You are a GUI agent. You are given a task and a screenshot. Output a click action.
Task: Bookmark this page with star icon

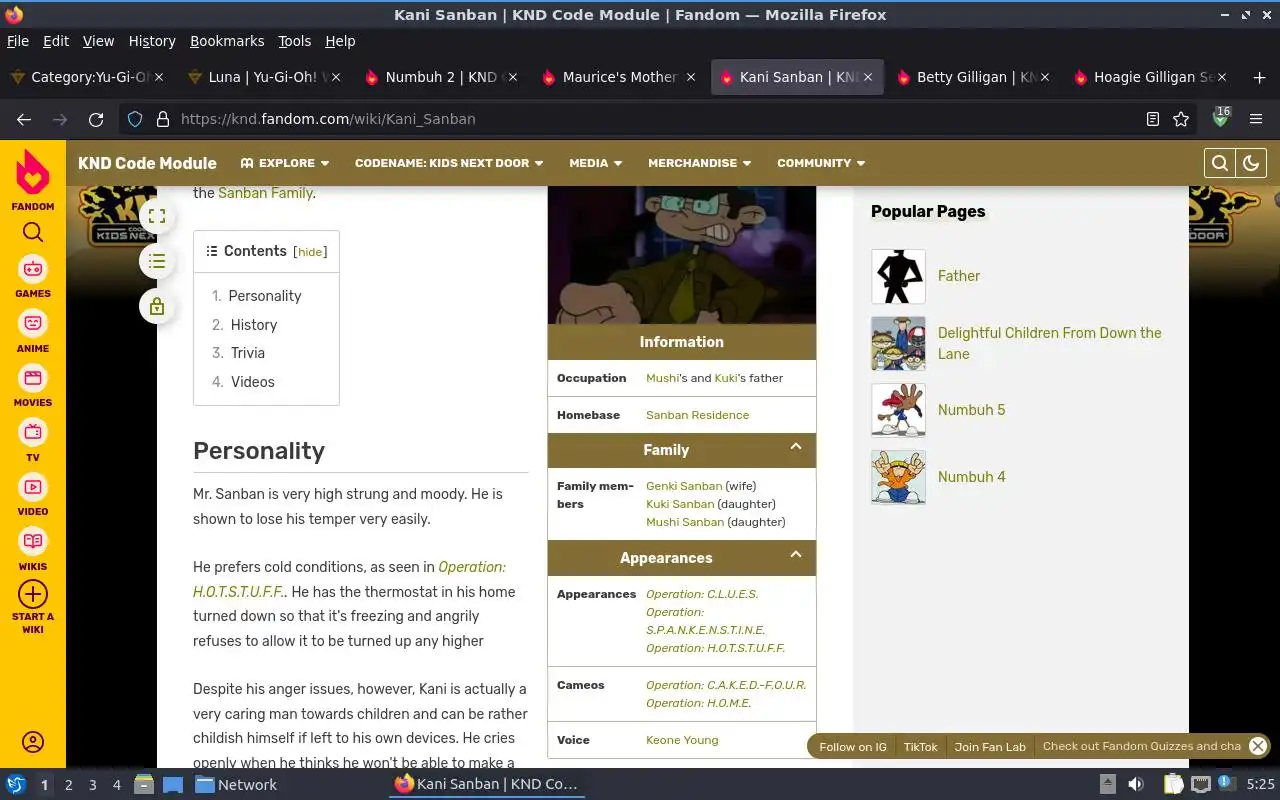1181,119
